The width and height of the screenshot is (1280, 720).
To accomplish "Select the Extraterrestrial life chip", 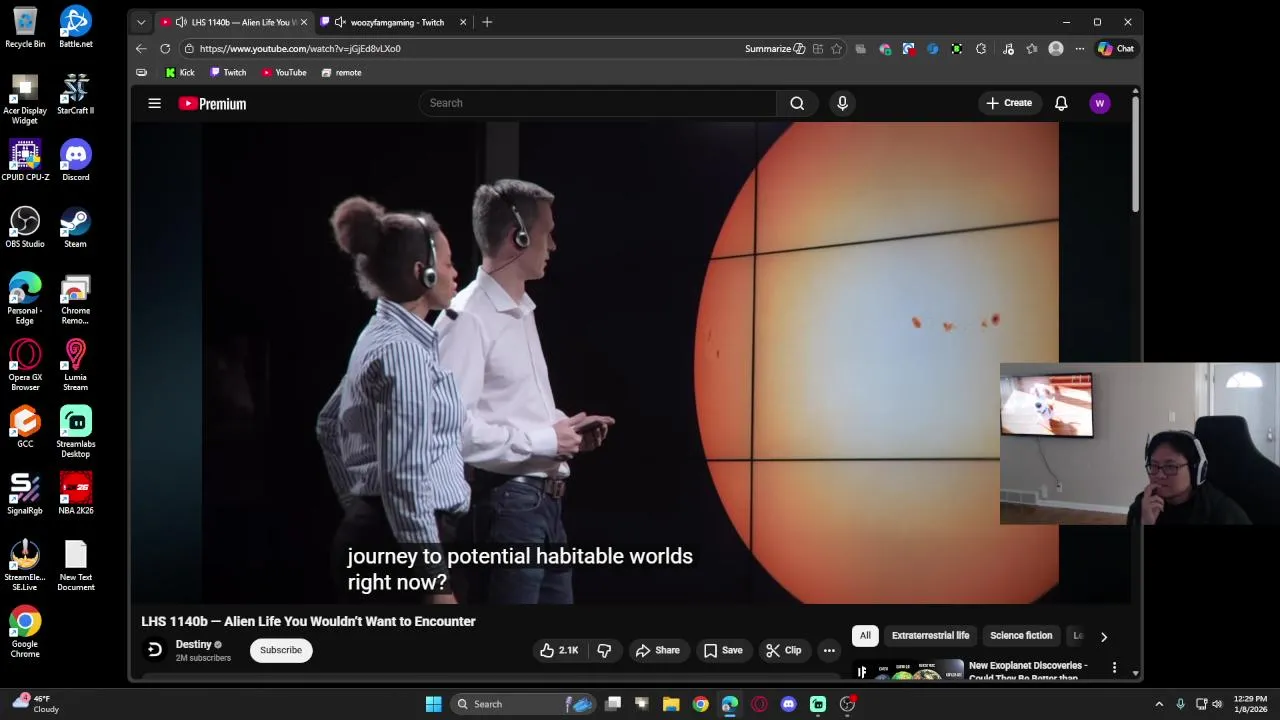I will pyautogui.click(x=930, y=636).
